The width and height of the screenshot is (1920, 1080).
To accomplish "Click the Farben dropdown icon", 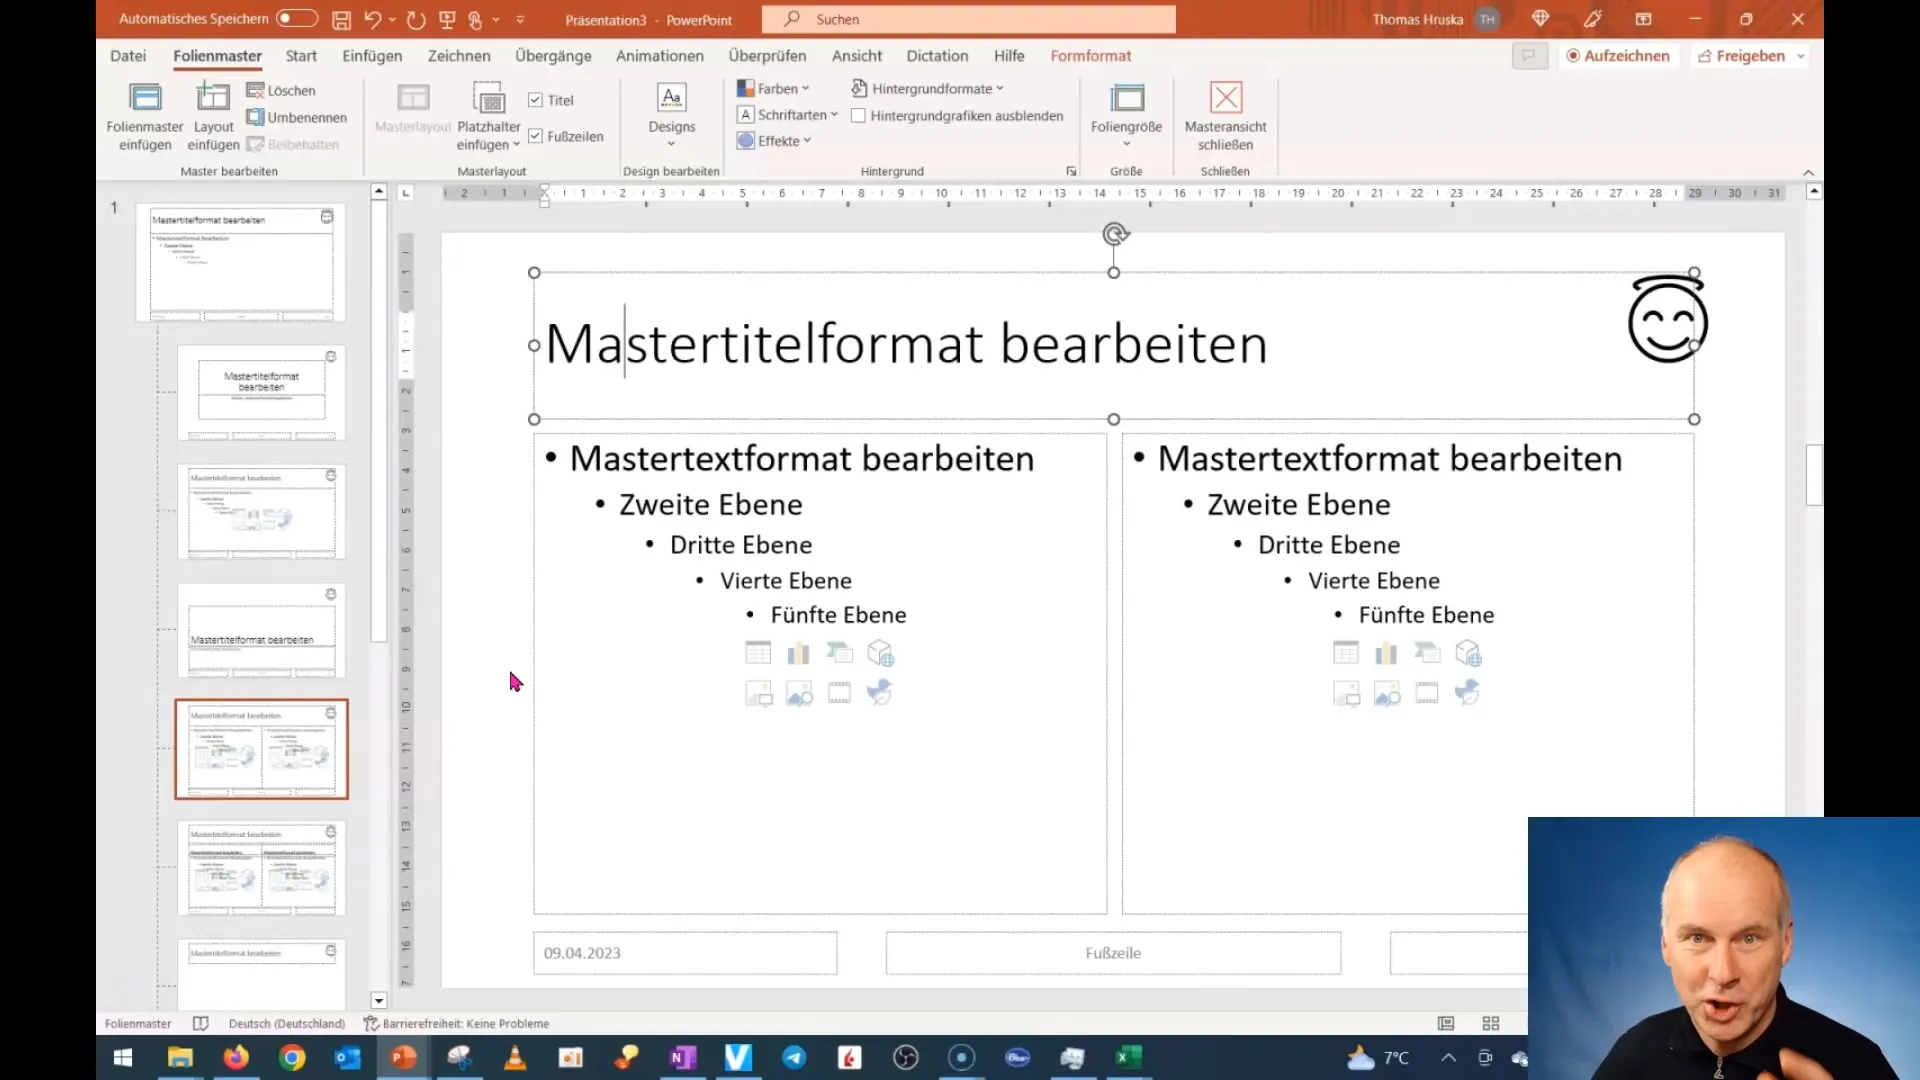I will pyautogui.click(x=806, y=88).
